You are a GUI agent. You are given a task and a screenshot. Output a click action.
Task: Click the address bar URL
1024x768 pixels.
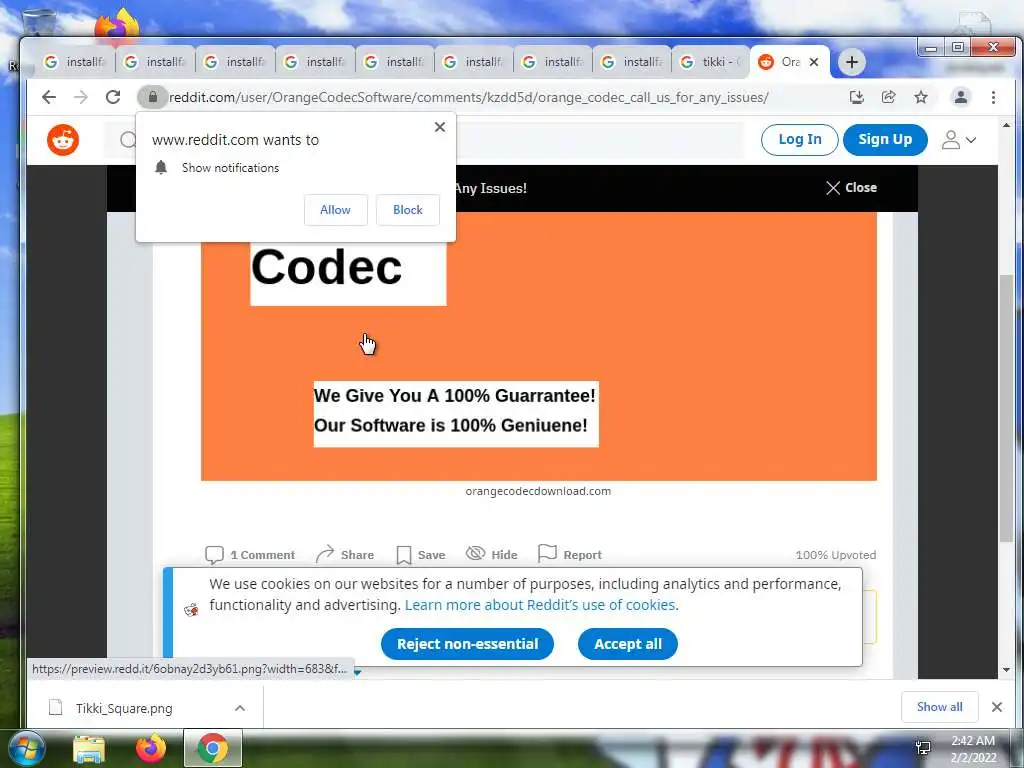468,97
